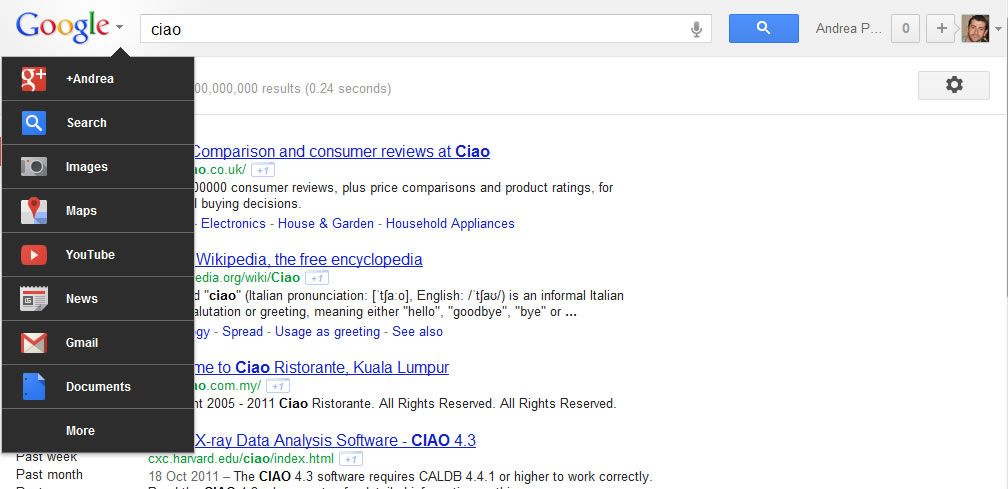Screen dimensions: 1008x489
Task: Click the microphone voice search icon
Action: click(x=696, y=29)
